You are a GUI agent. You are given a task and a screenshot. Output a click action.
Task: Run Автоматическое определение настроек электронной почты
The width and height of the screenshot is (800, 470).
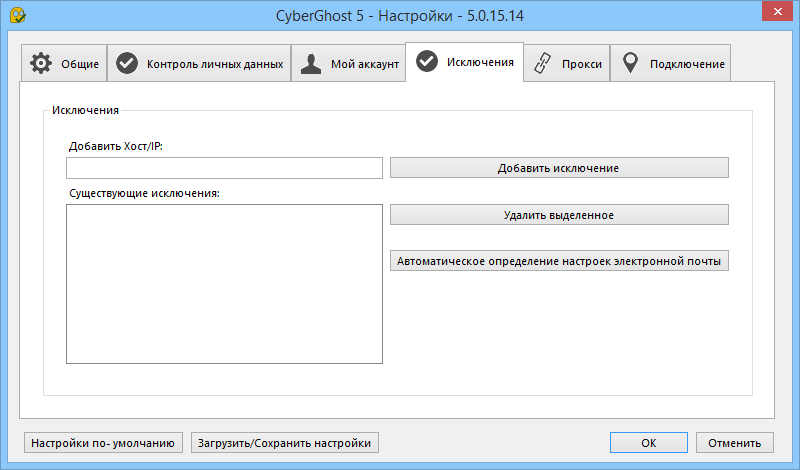(559, 261)
